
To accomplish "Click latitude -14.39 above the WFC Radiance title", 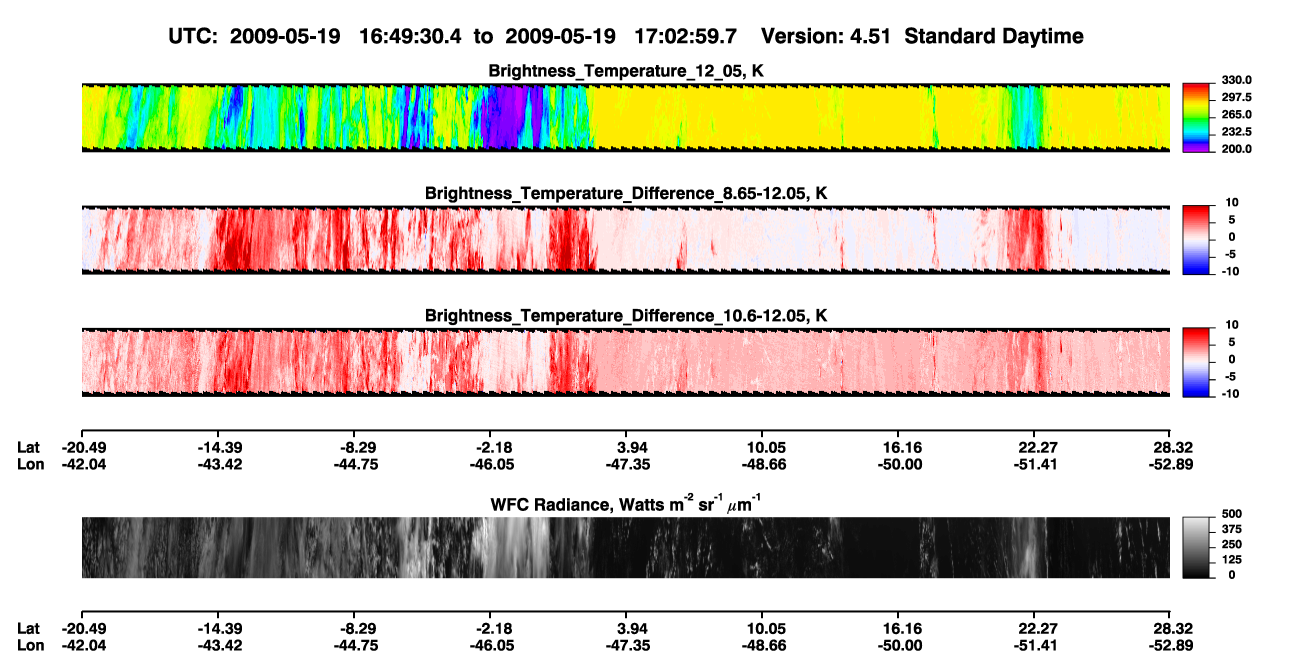I will coord(220,448).
